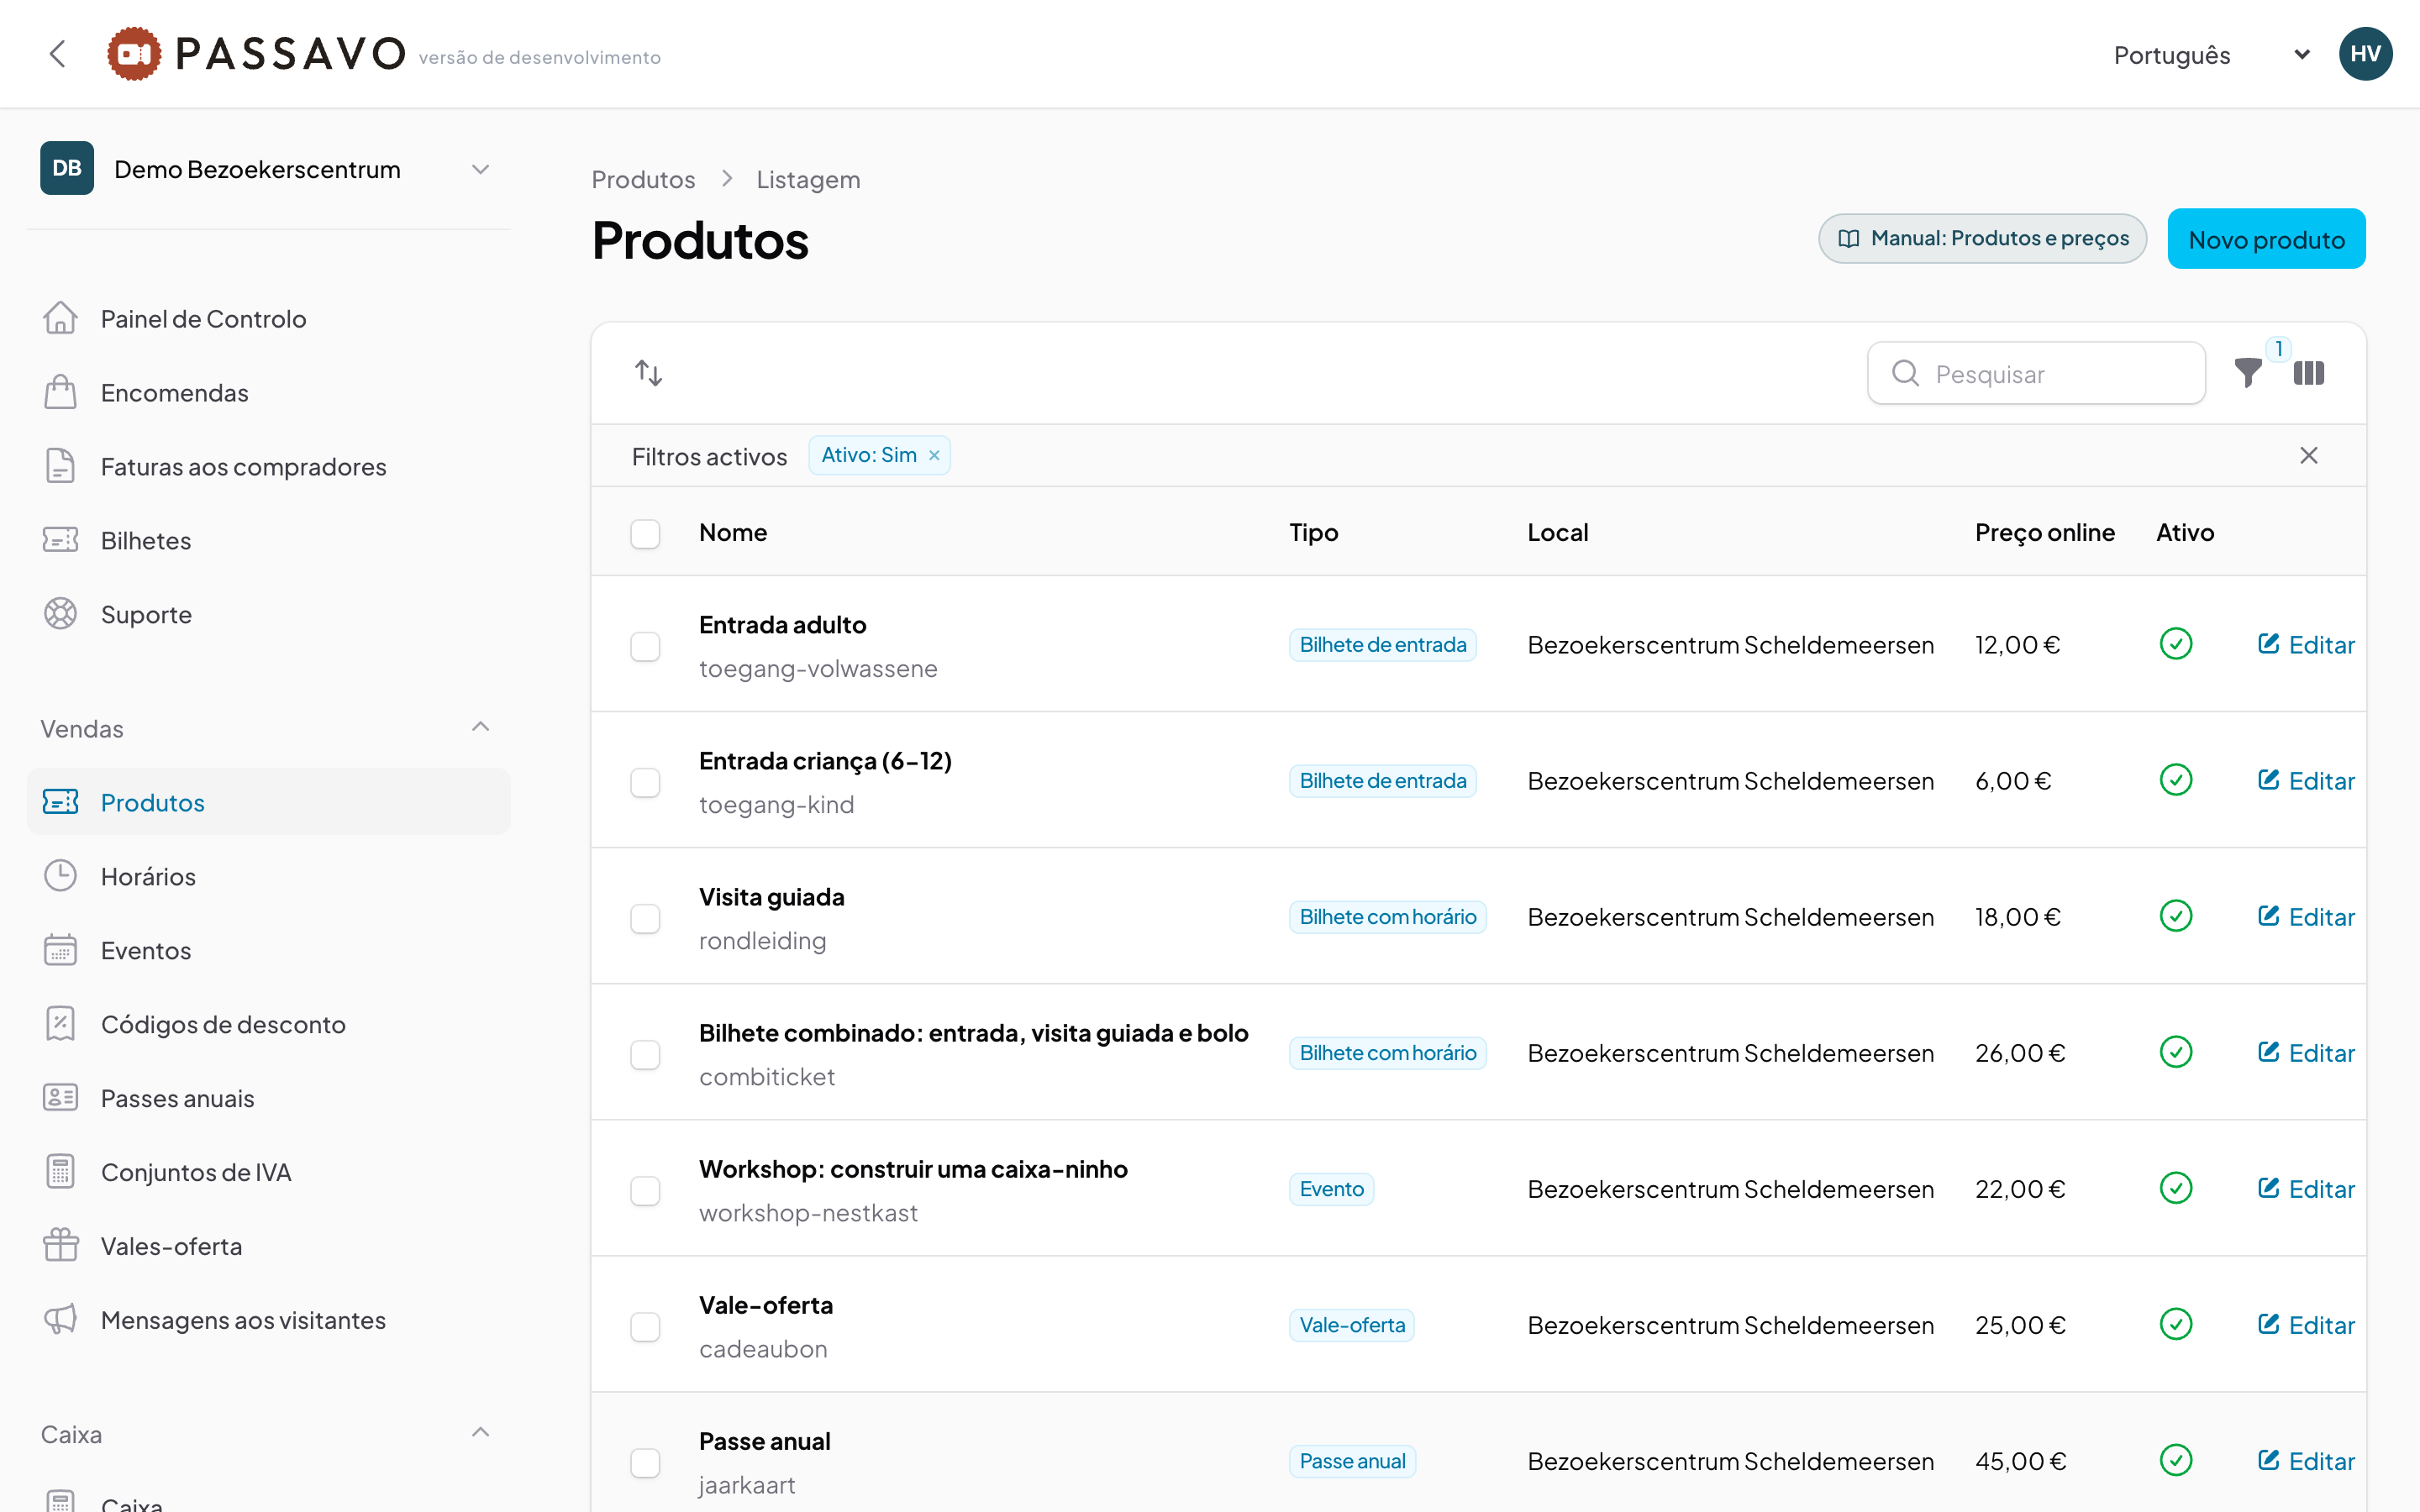The image size is (2420, 1512).
Task: Open Eventos calendar menu item
Action: point(268,951)
